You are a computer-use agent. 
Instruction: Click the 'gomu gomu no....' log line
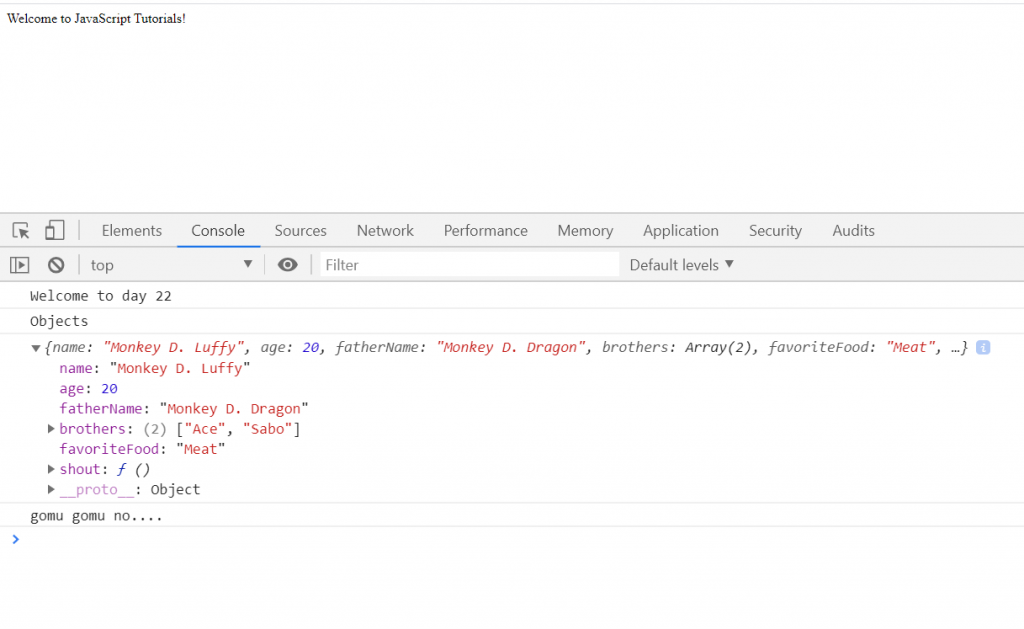[96, 515]
